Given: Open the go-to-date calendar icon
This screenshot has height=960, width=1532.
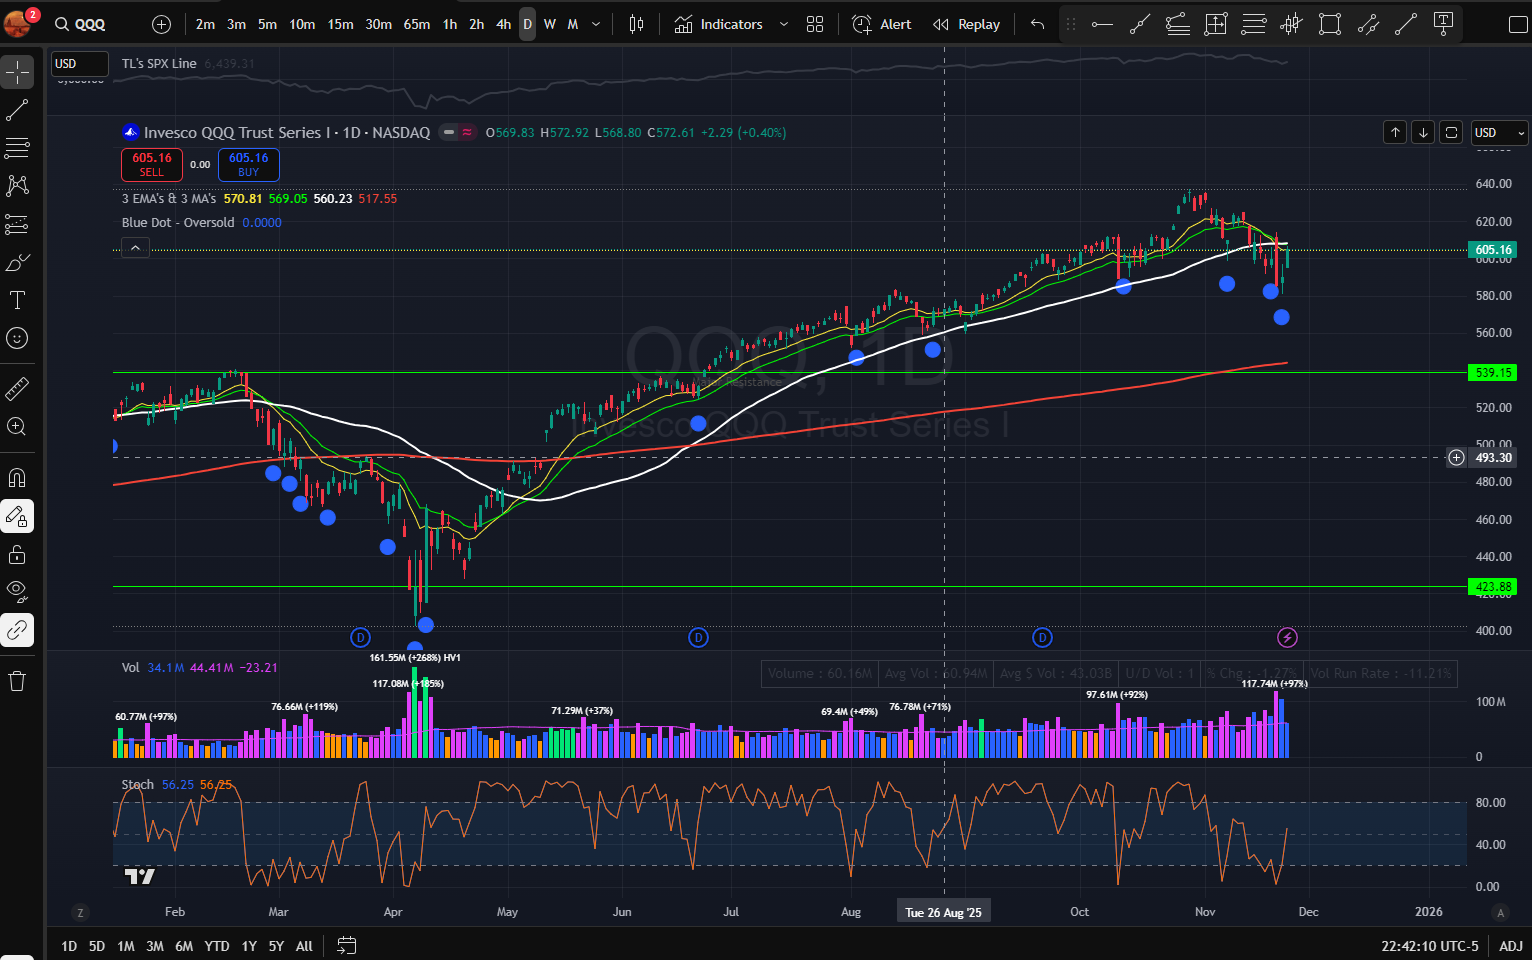Looking at the screenshot, I should pos(346,945).
